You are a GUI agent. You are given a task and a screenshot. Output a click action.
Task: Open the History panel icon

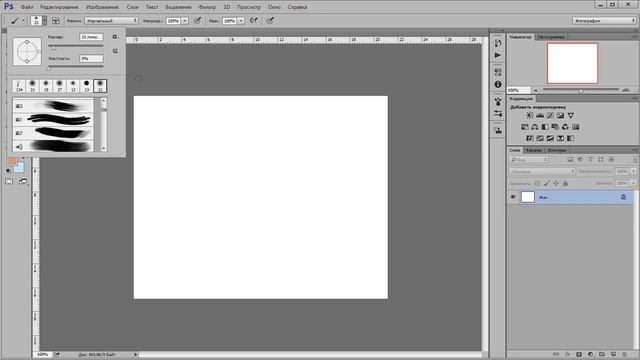[x=498, y=43]
